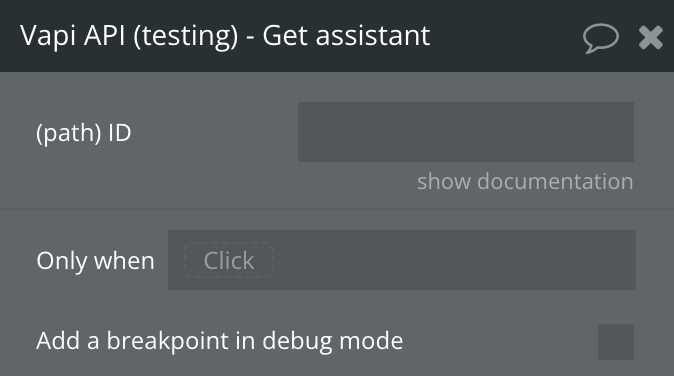Close the Get assistant property panel
The height and width of the screenshot is (376, 674).
651,37
